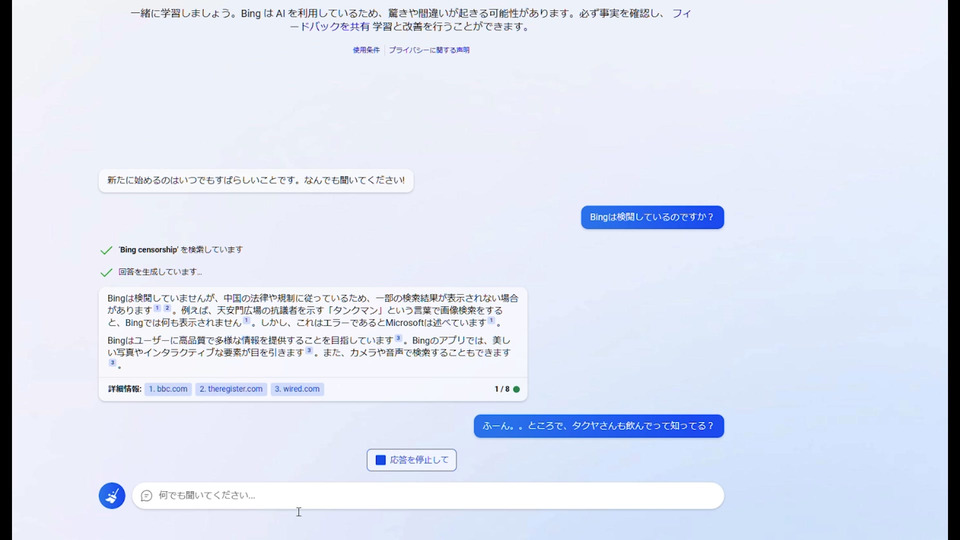Viewport: 960px width, 540px height.
Task: Click citation 3 after 目指しています
Action: coord(398,338)
